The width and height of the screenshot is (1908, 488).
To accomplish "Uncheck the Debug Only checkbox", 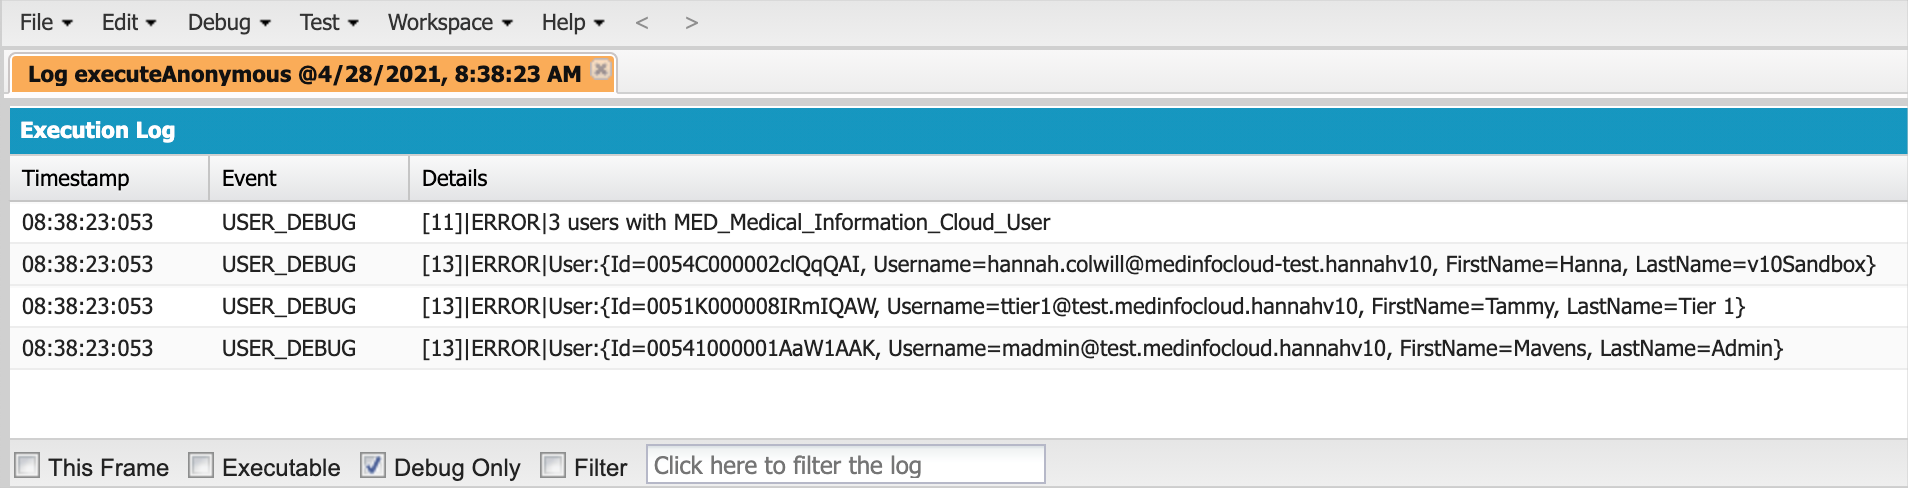I will click(x=373, y=465).
